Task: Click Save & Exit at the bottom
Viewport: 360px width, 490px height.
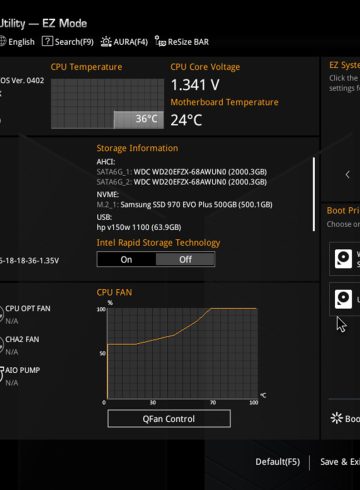Action: (340, 462)
